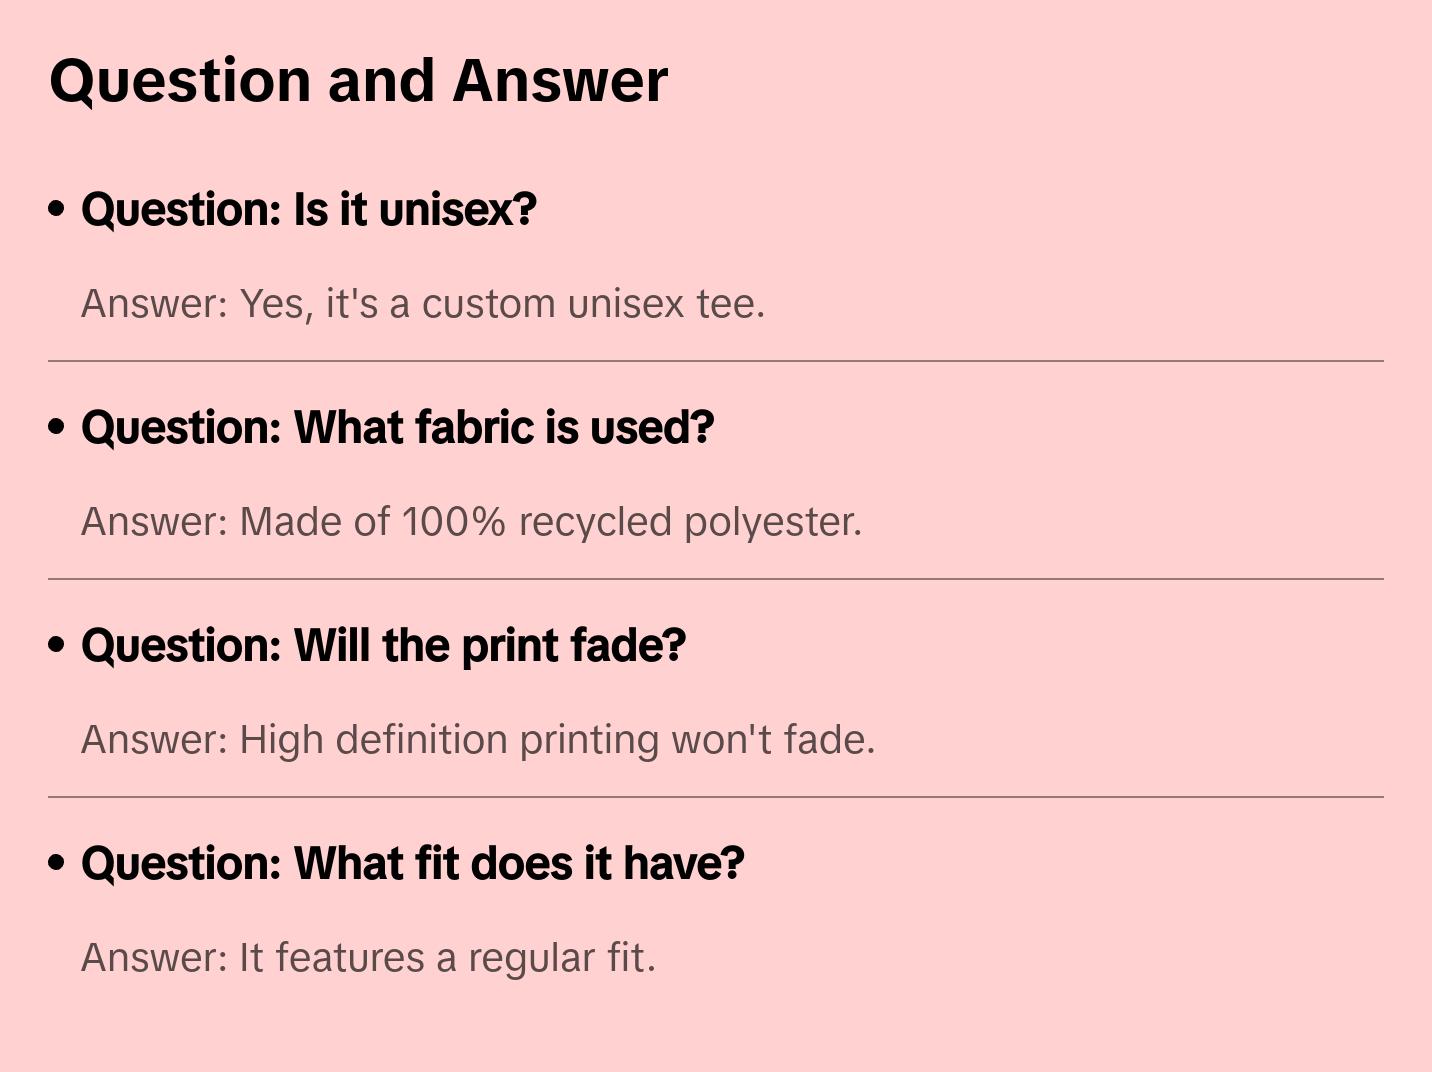This screenshot has width=1432, height=1072.
Task: Click the custom unisex tee answer
Action: tap(423, 304)
